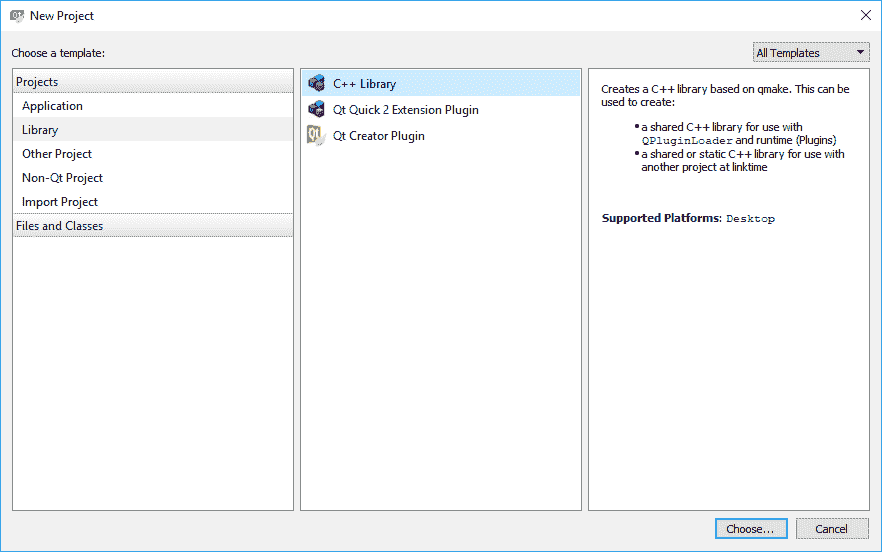Select the Application category
This screenshot has width=882, height=552.
(x=152, y=106)
